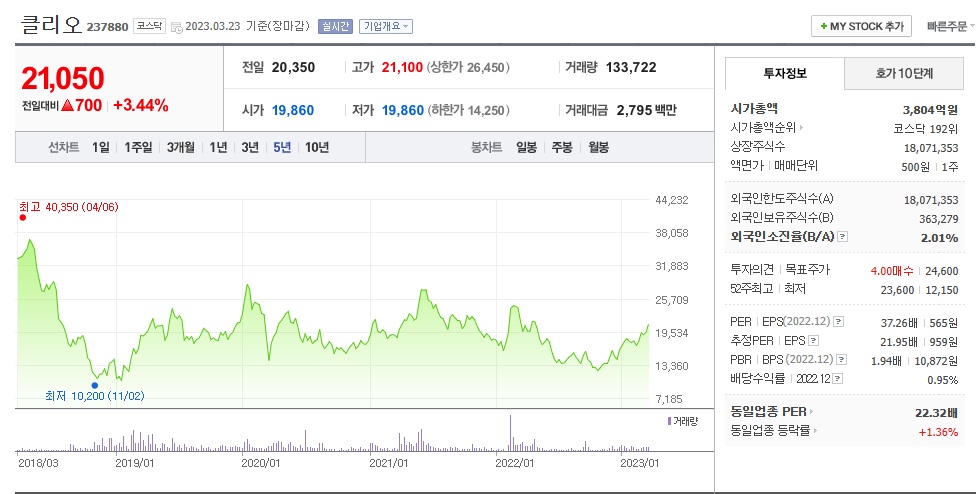
Task: Open the help icon next to PER EPS(2022.12)
Action: pyautogui.click(x=839, y=321)
